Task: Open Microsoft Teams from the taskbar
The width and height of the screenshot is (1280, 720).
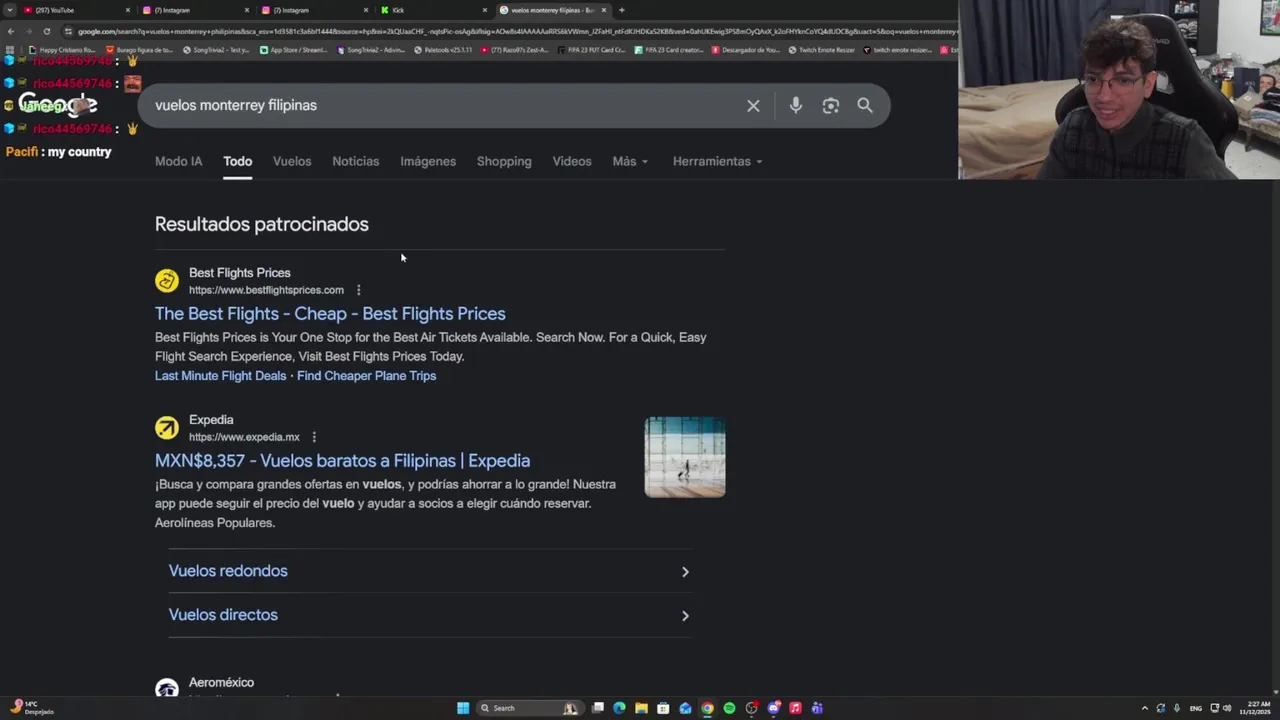Action: coord(817,708)
